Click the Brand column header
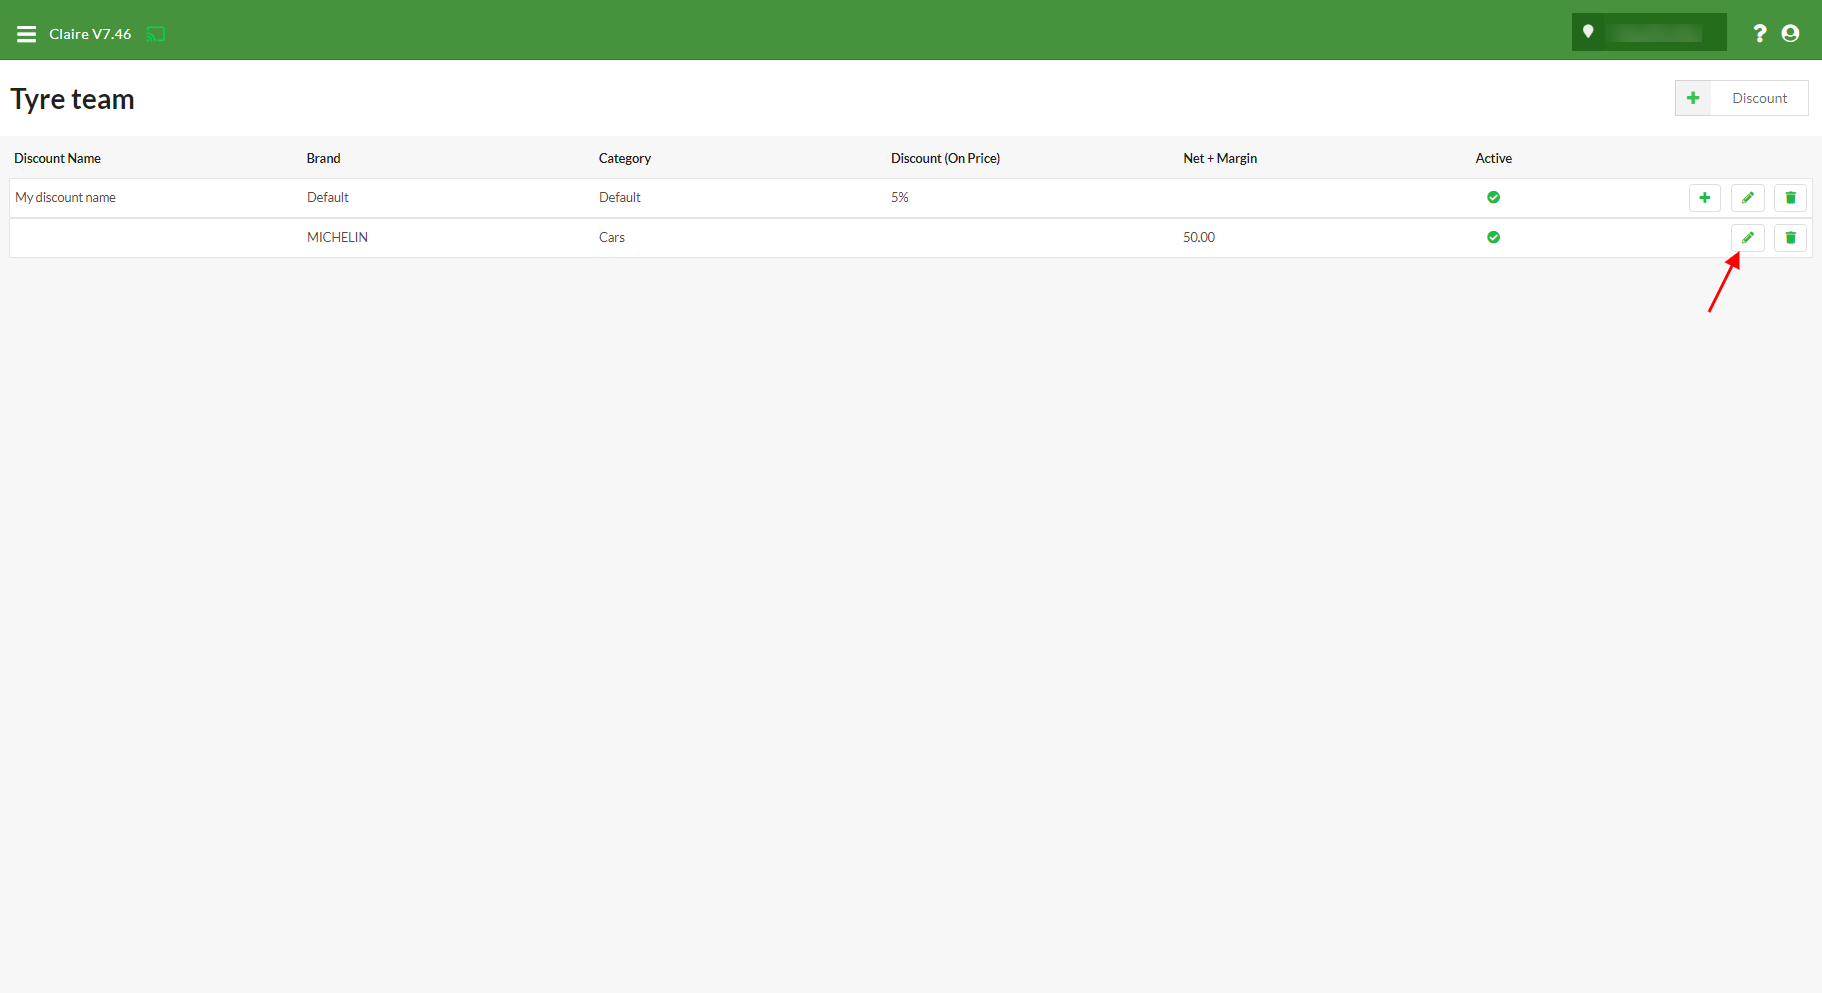This screenshot has height=993, width=1822. (323, 158)
